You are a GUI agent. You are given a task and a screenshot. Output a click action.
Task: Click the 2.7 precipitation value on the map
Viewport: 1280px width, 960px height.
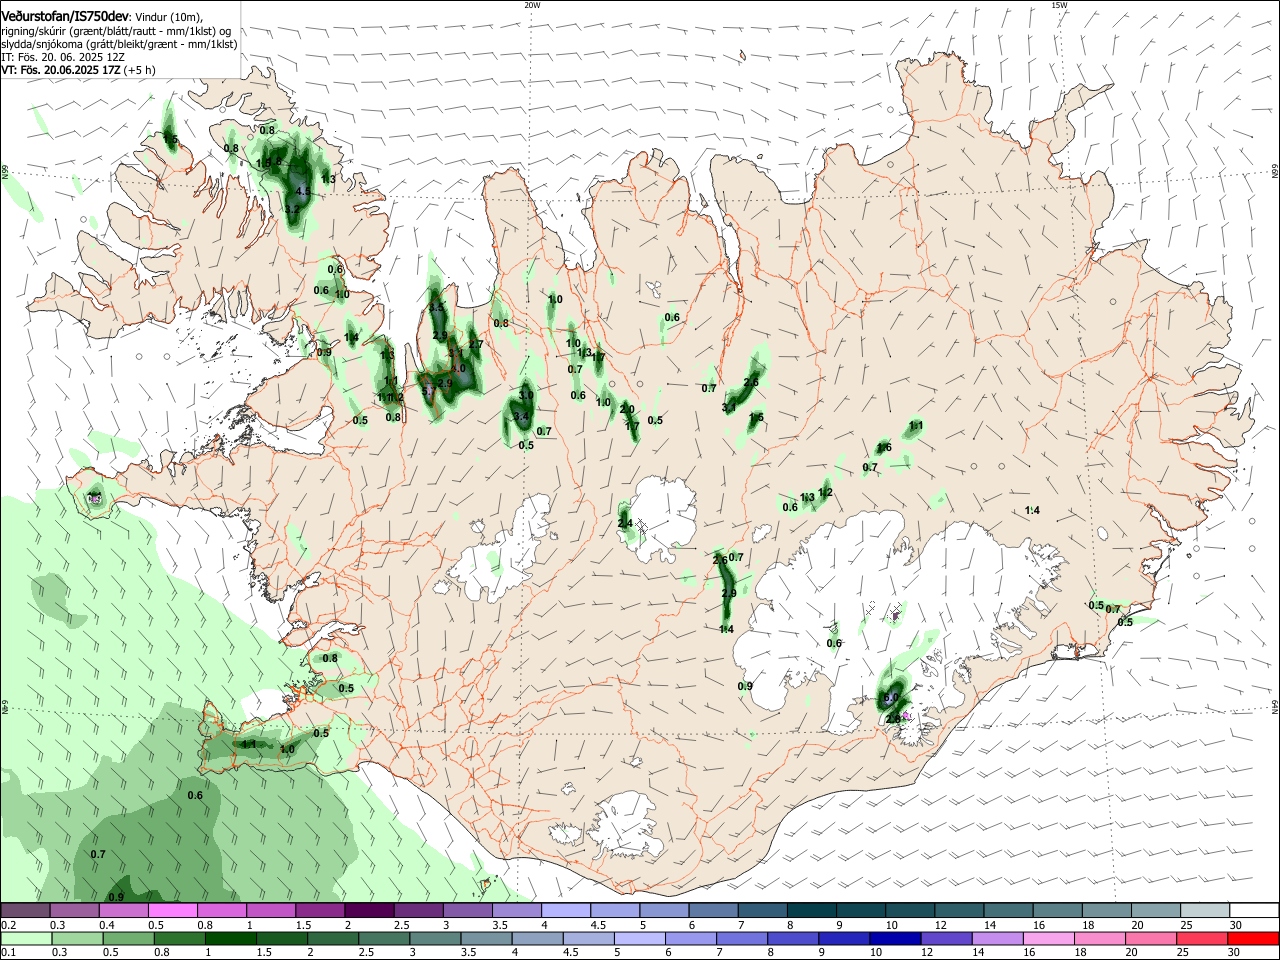click(476, 345)
